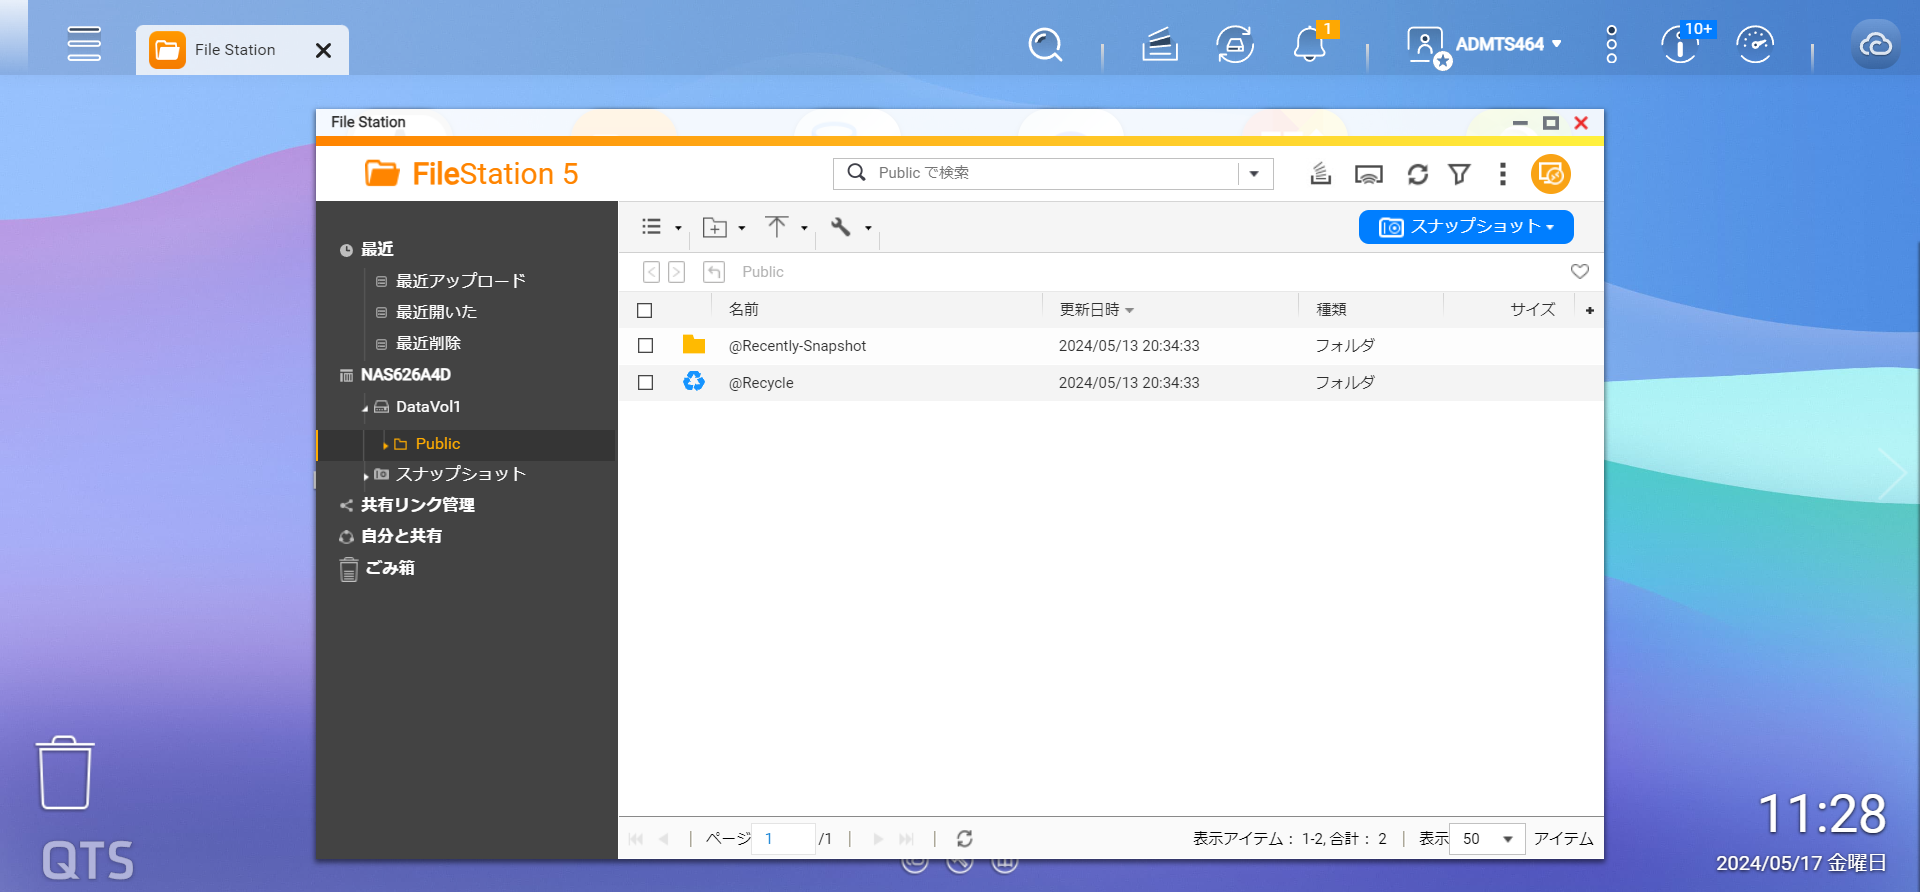
Task: Click the view mode list icon
Action: 652,227
